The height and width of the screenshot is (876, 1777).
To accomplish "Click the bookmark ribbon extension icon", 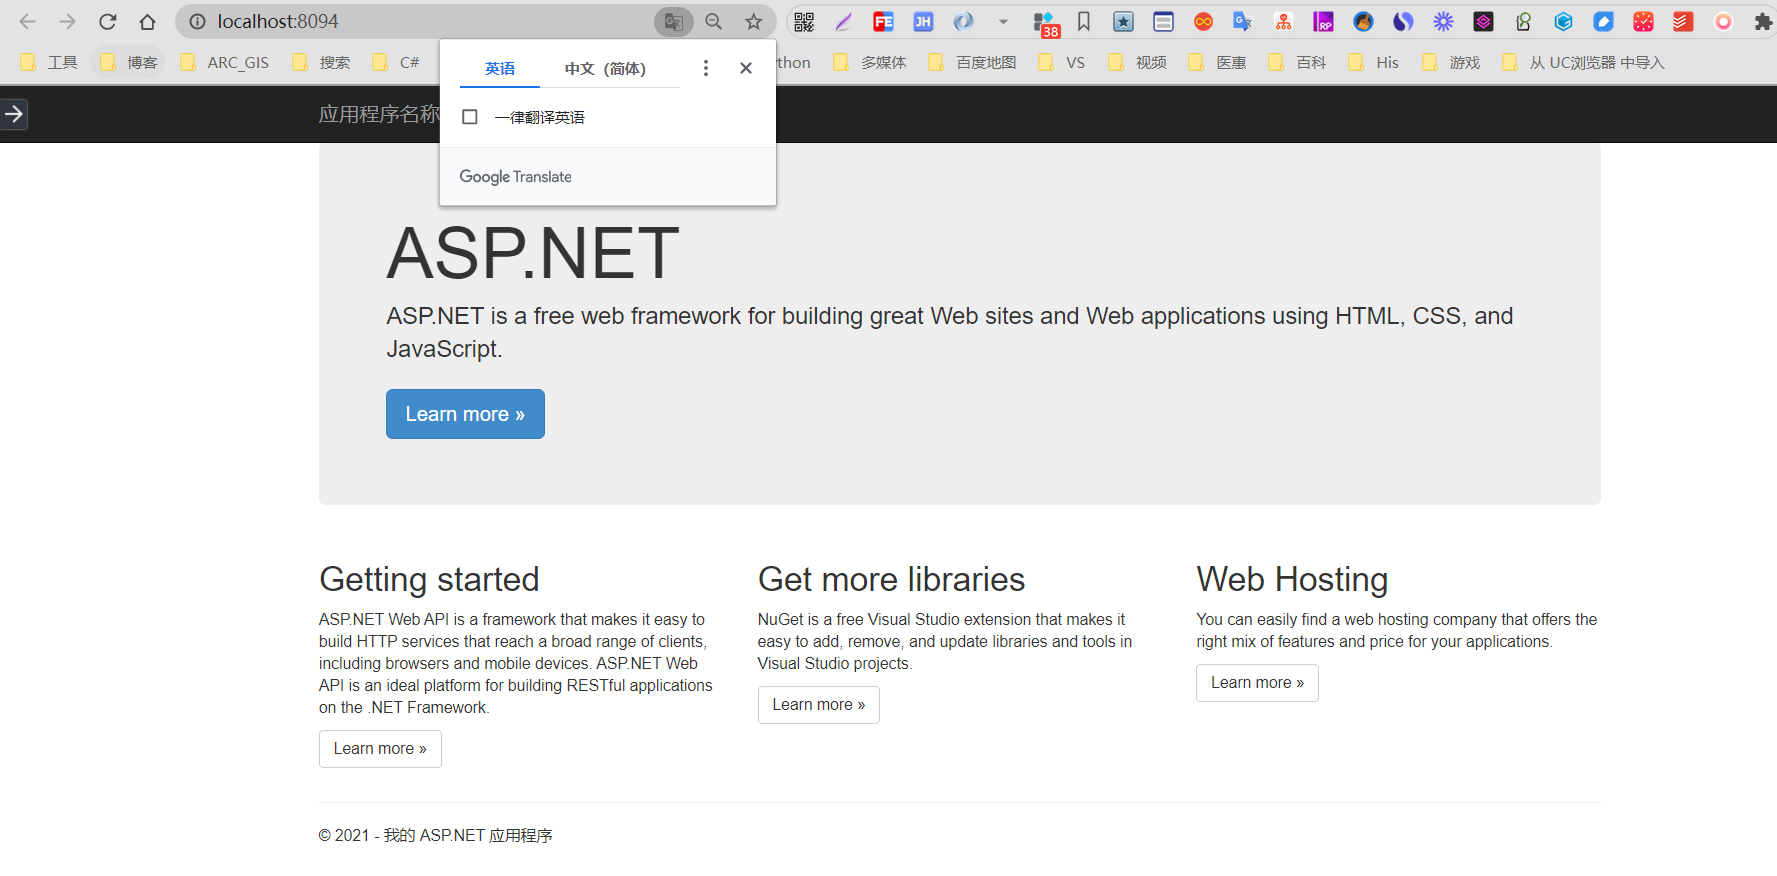I will (x=1083, y=21).
